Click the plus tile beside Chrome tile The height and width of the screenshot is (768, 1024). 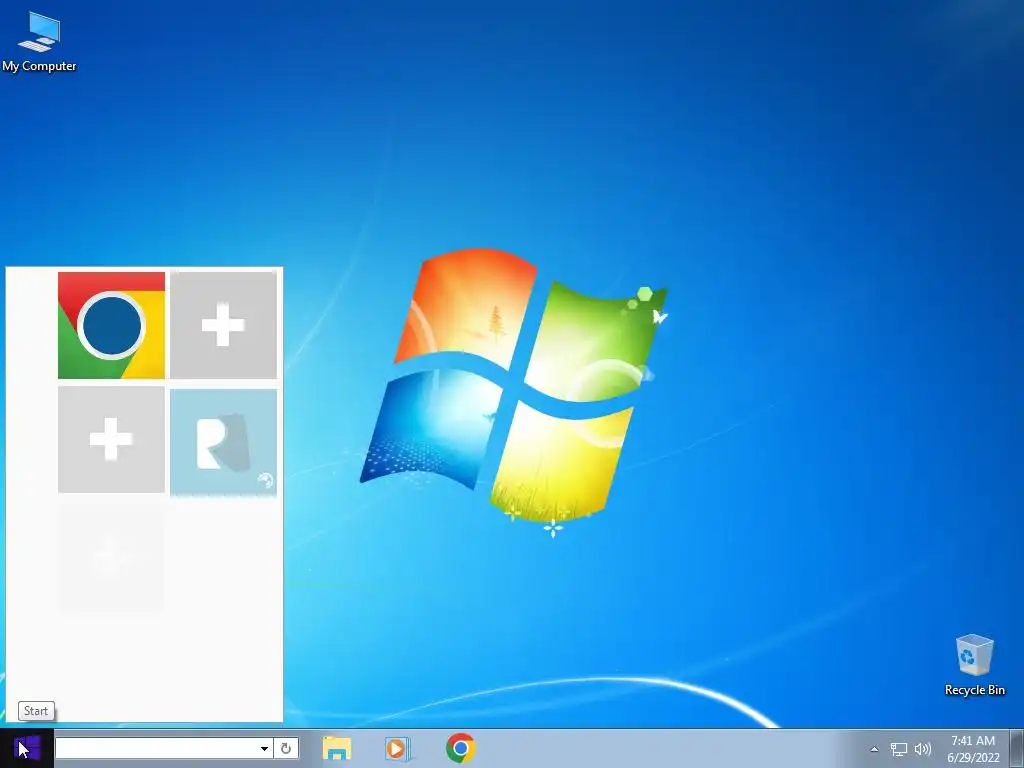point(223,325)
